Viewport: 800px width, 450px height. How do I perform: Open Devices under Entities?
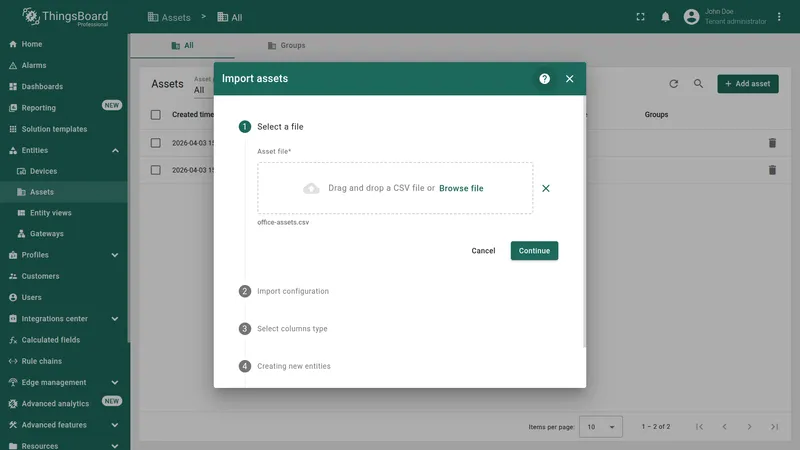point(64,171)
